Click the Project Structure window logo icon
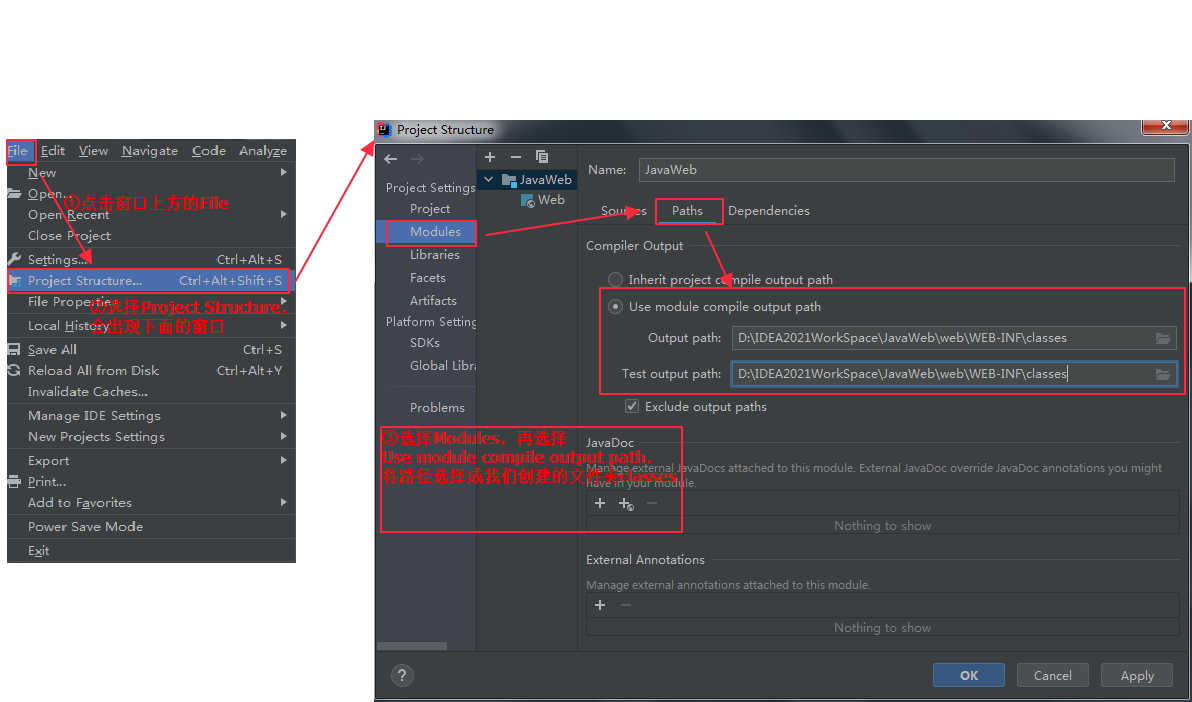Image resolution: width=1192 pixels, height=702 pixels. [x=385, y=129]
